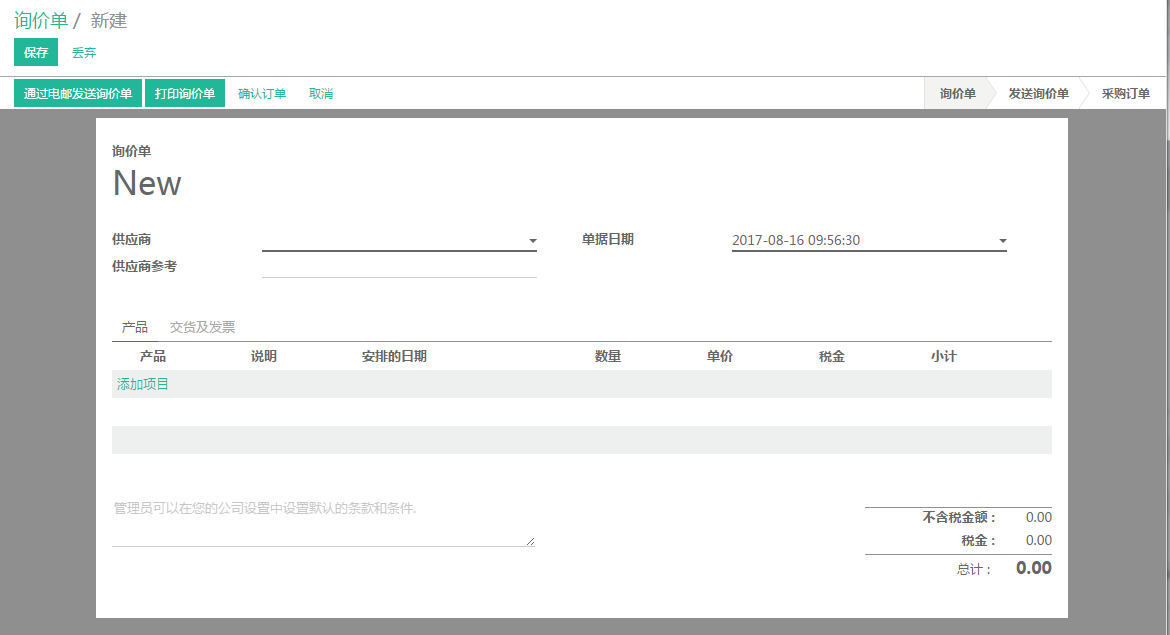Discard changes with the 丢弃 button
Viewport: 1170px width, 635px height.
tap(84, 53)
